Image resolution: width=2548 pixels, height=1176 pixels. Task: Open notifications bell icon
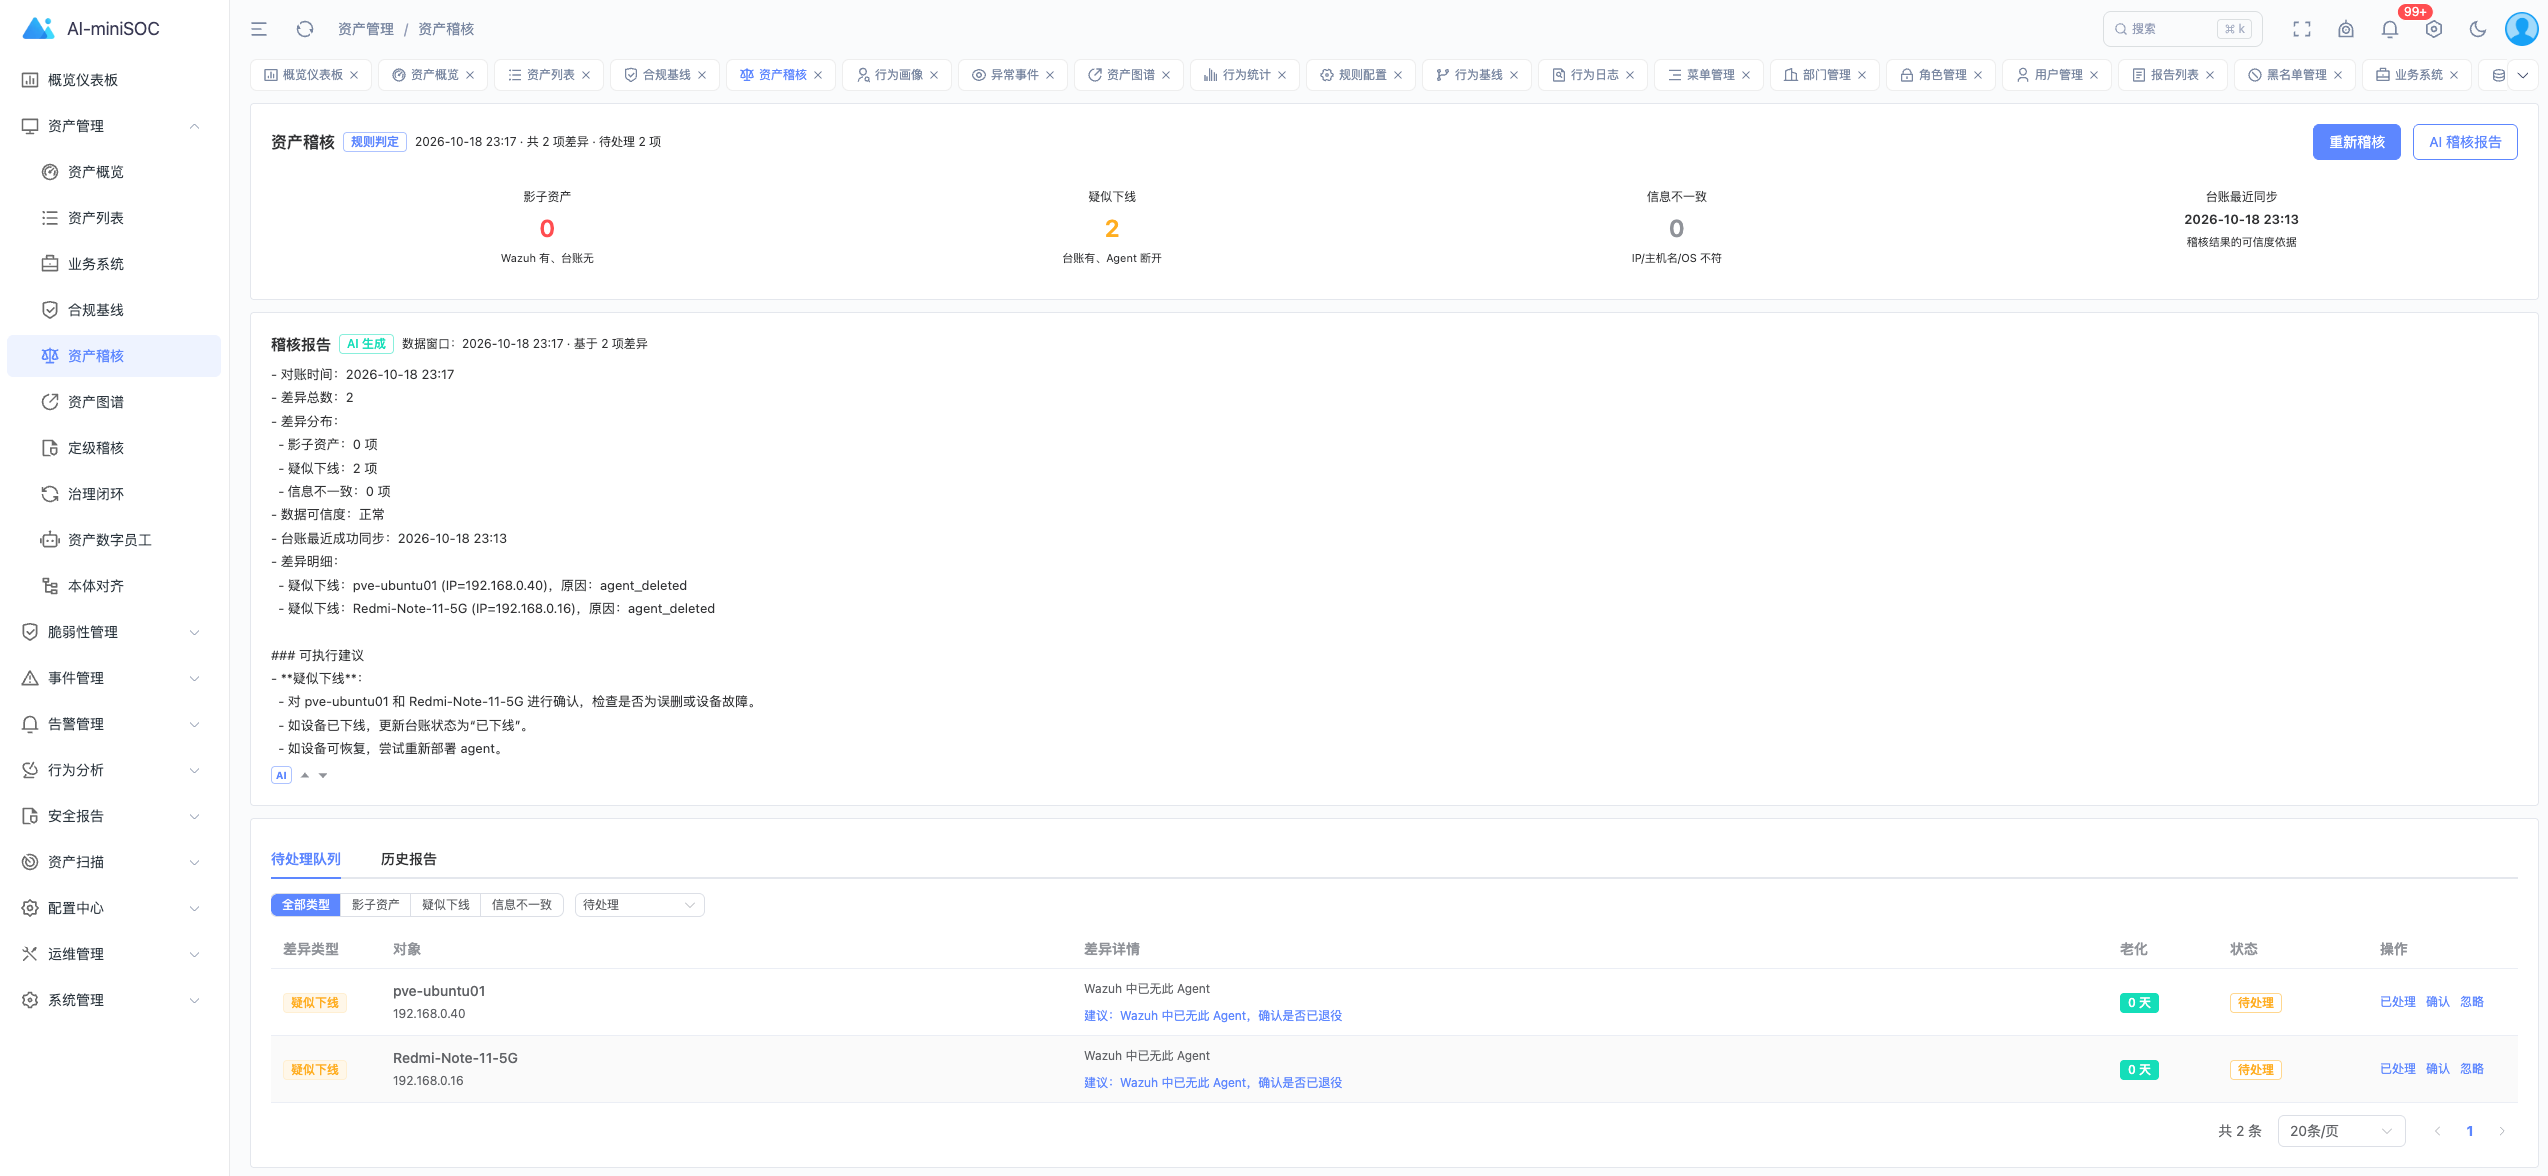click(2390, 29)
